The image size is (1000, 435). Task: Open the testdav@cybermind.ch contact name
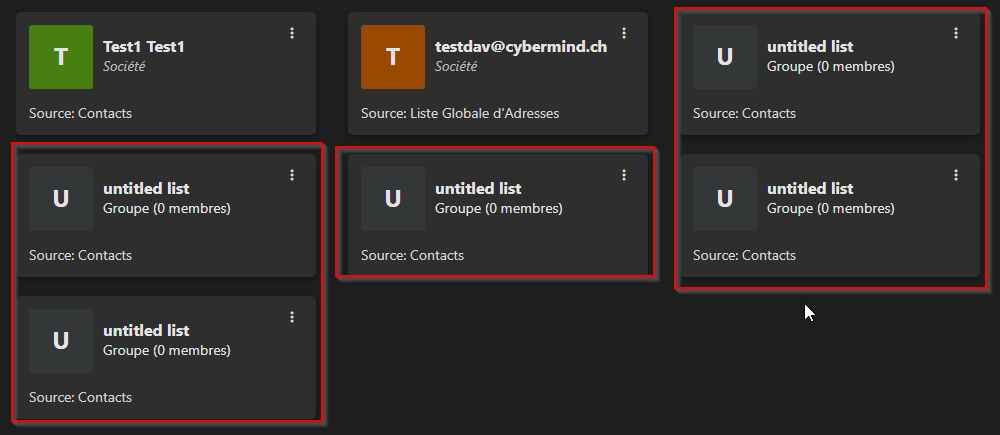(520, 47)
